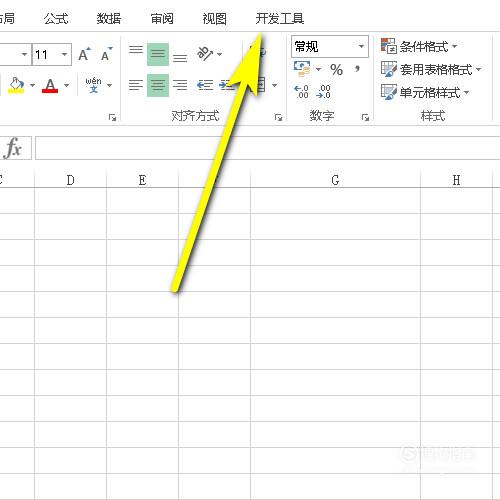Open the 常规 number format combo box

point(330,46)
